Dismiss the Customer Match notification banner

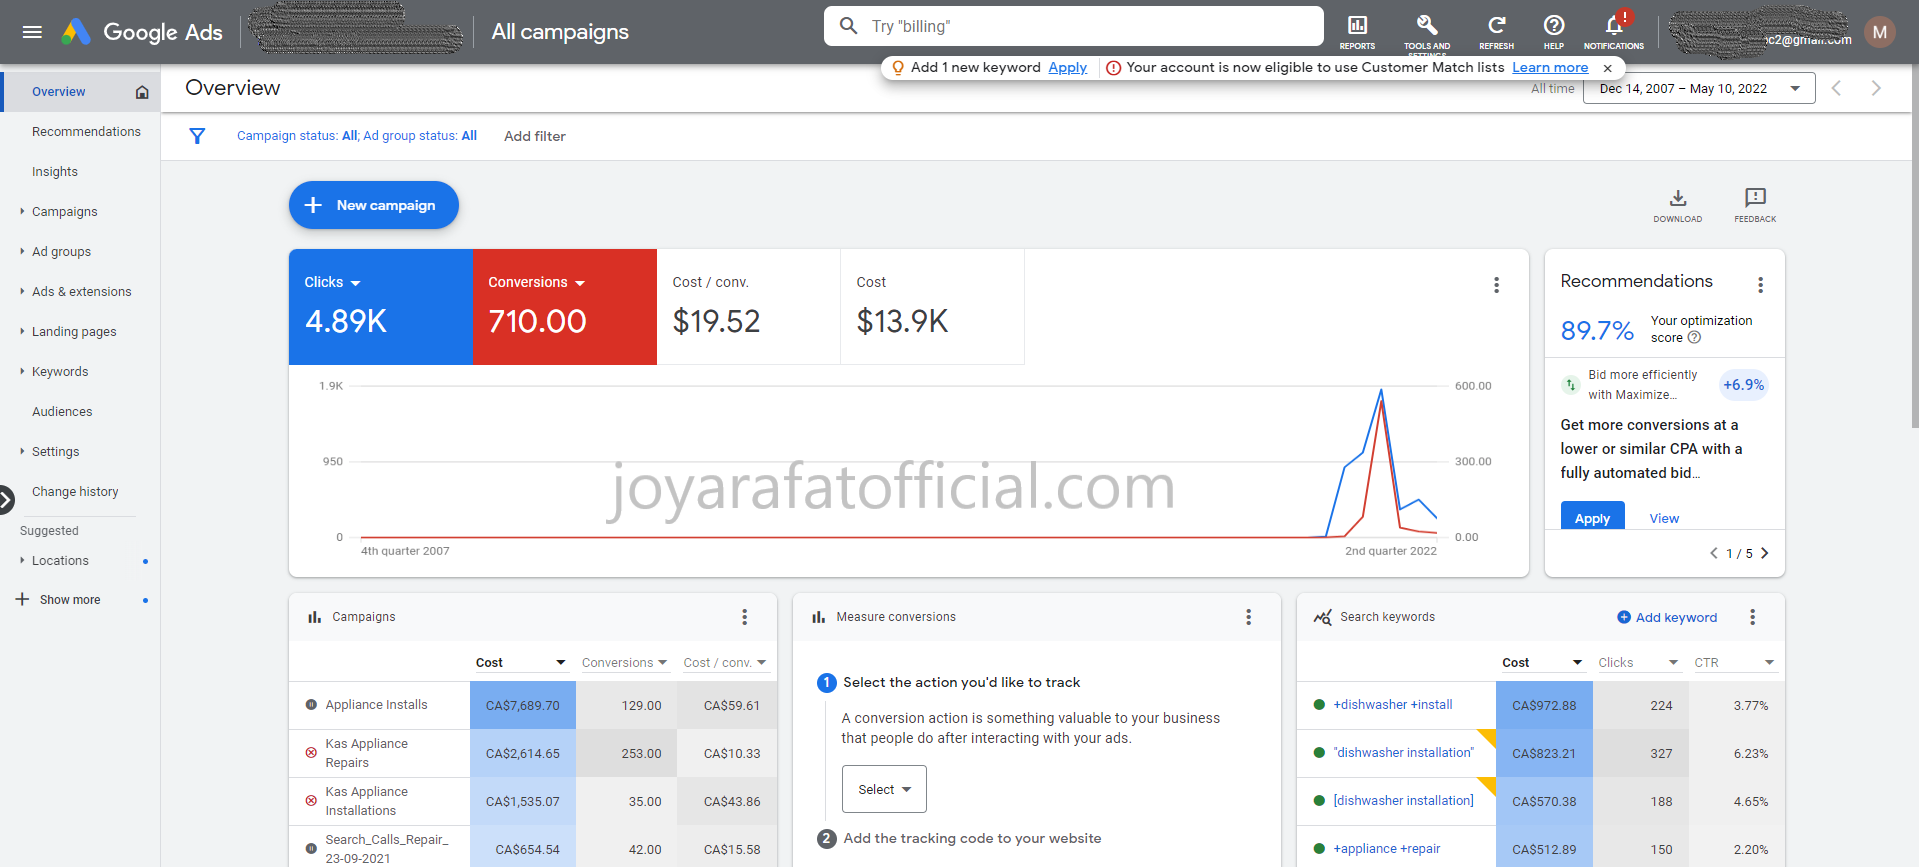1607,68
